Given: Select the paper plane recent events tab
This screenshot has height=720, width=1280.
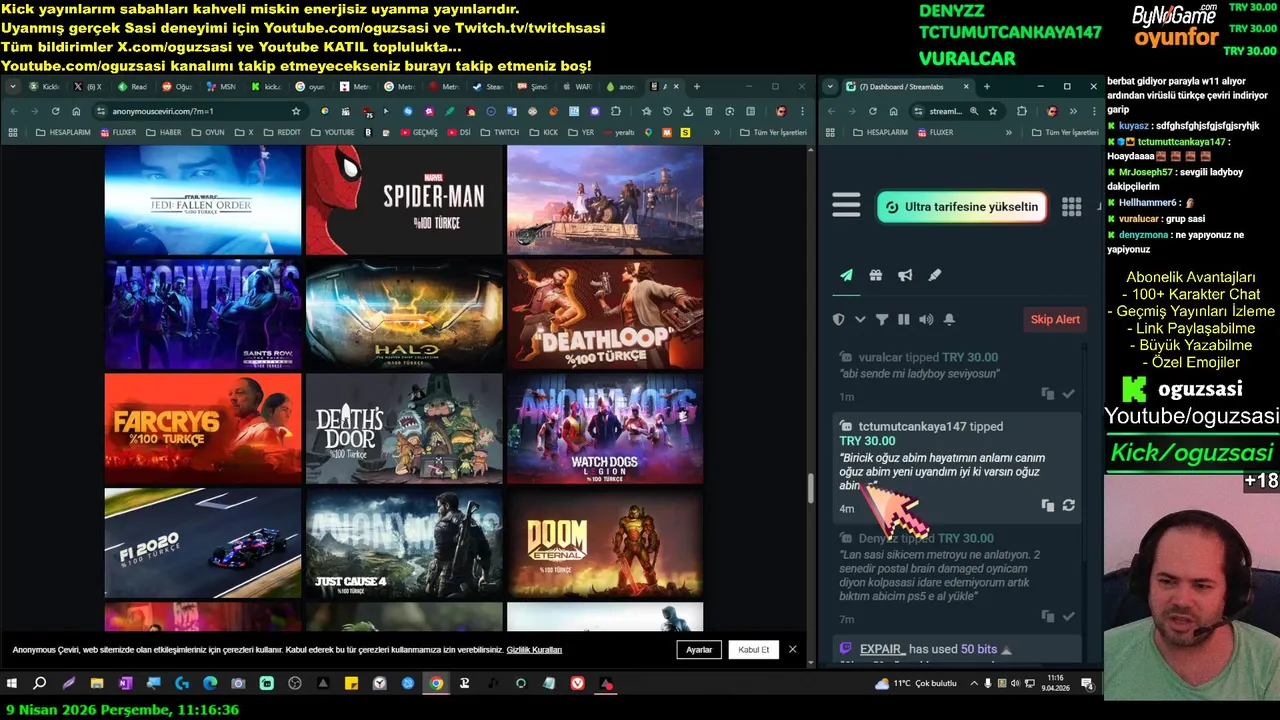Looking at the screenshot, I should (x=846, y=275).
